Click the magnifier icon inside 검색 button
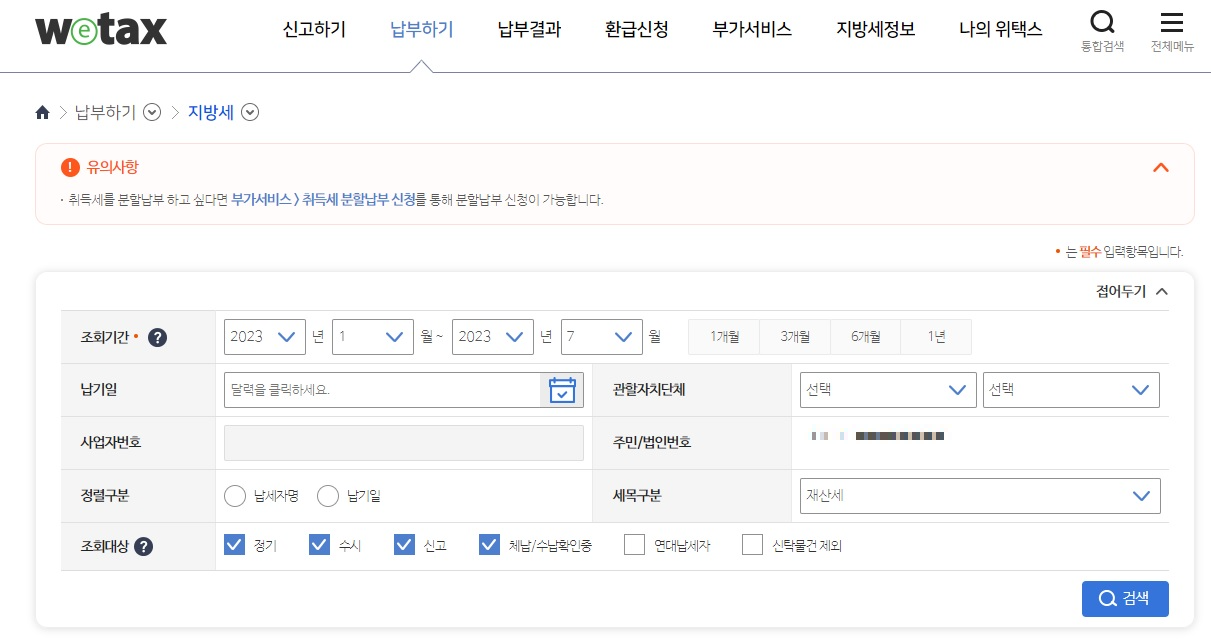 [x=1108, y=598]
